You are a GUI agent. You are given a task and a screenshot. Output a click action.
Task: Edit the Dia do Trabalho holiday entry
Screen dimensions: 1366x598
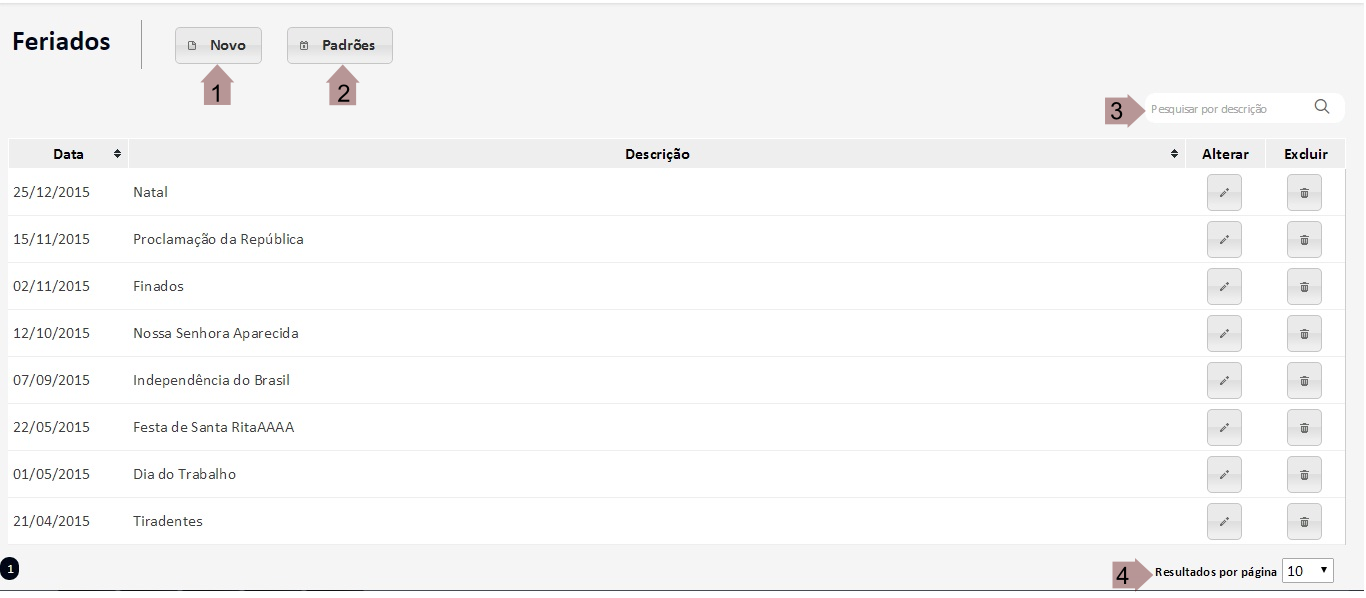(x=1224, y=475)
